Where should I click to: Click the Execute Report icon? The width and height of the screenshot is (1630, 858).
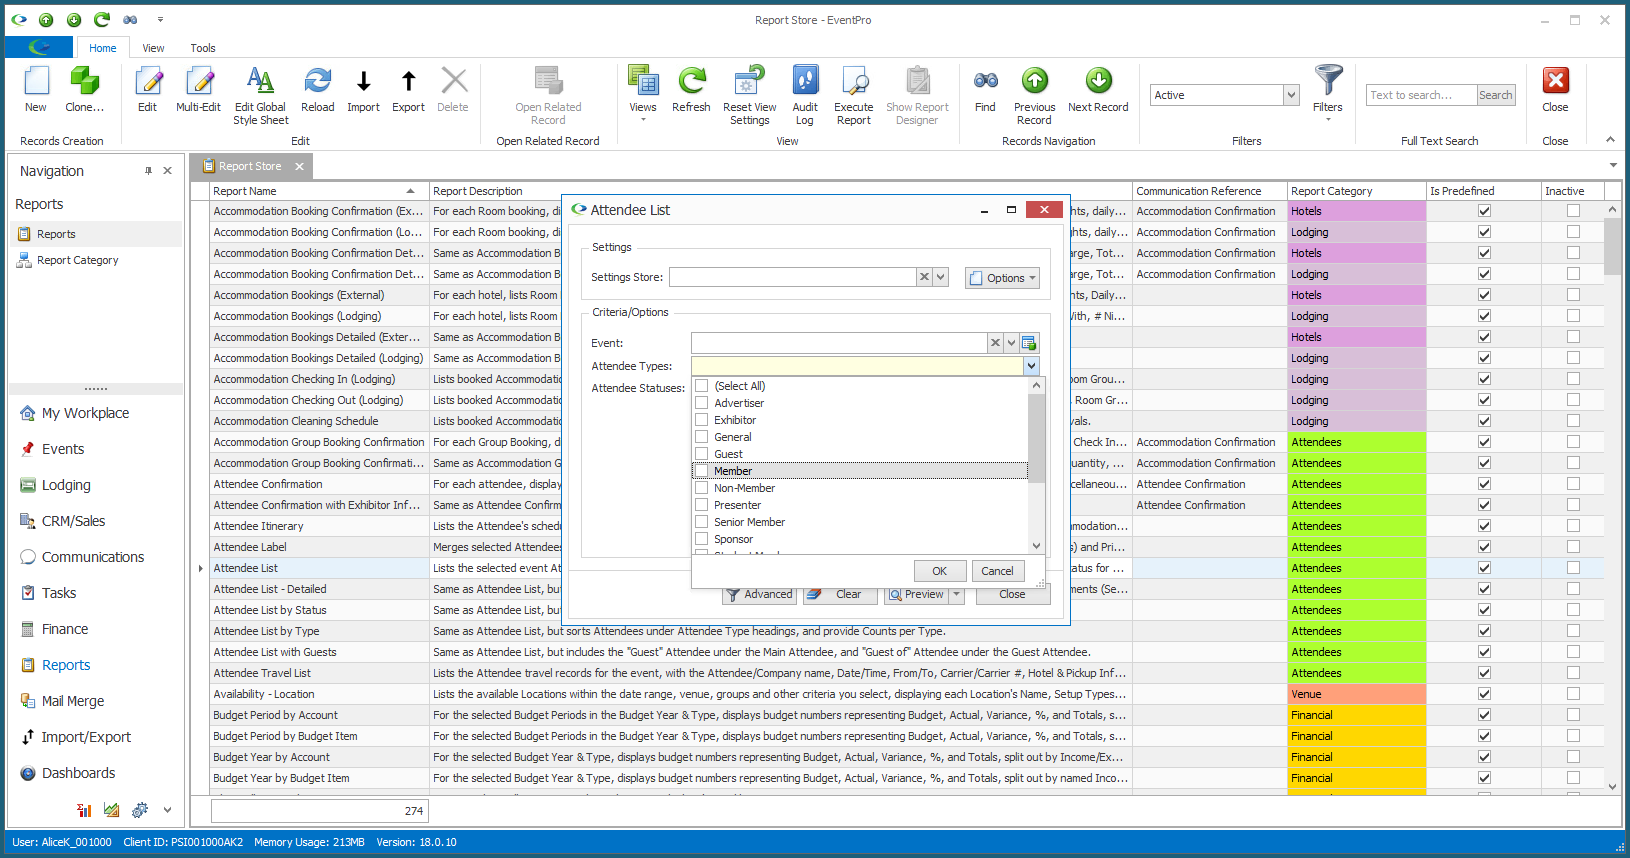tap(854, 81)
